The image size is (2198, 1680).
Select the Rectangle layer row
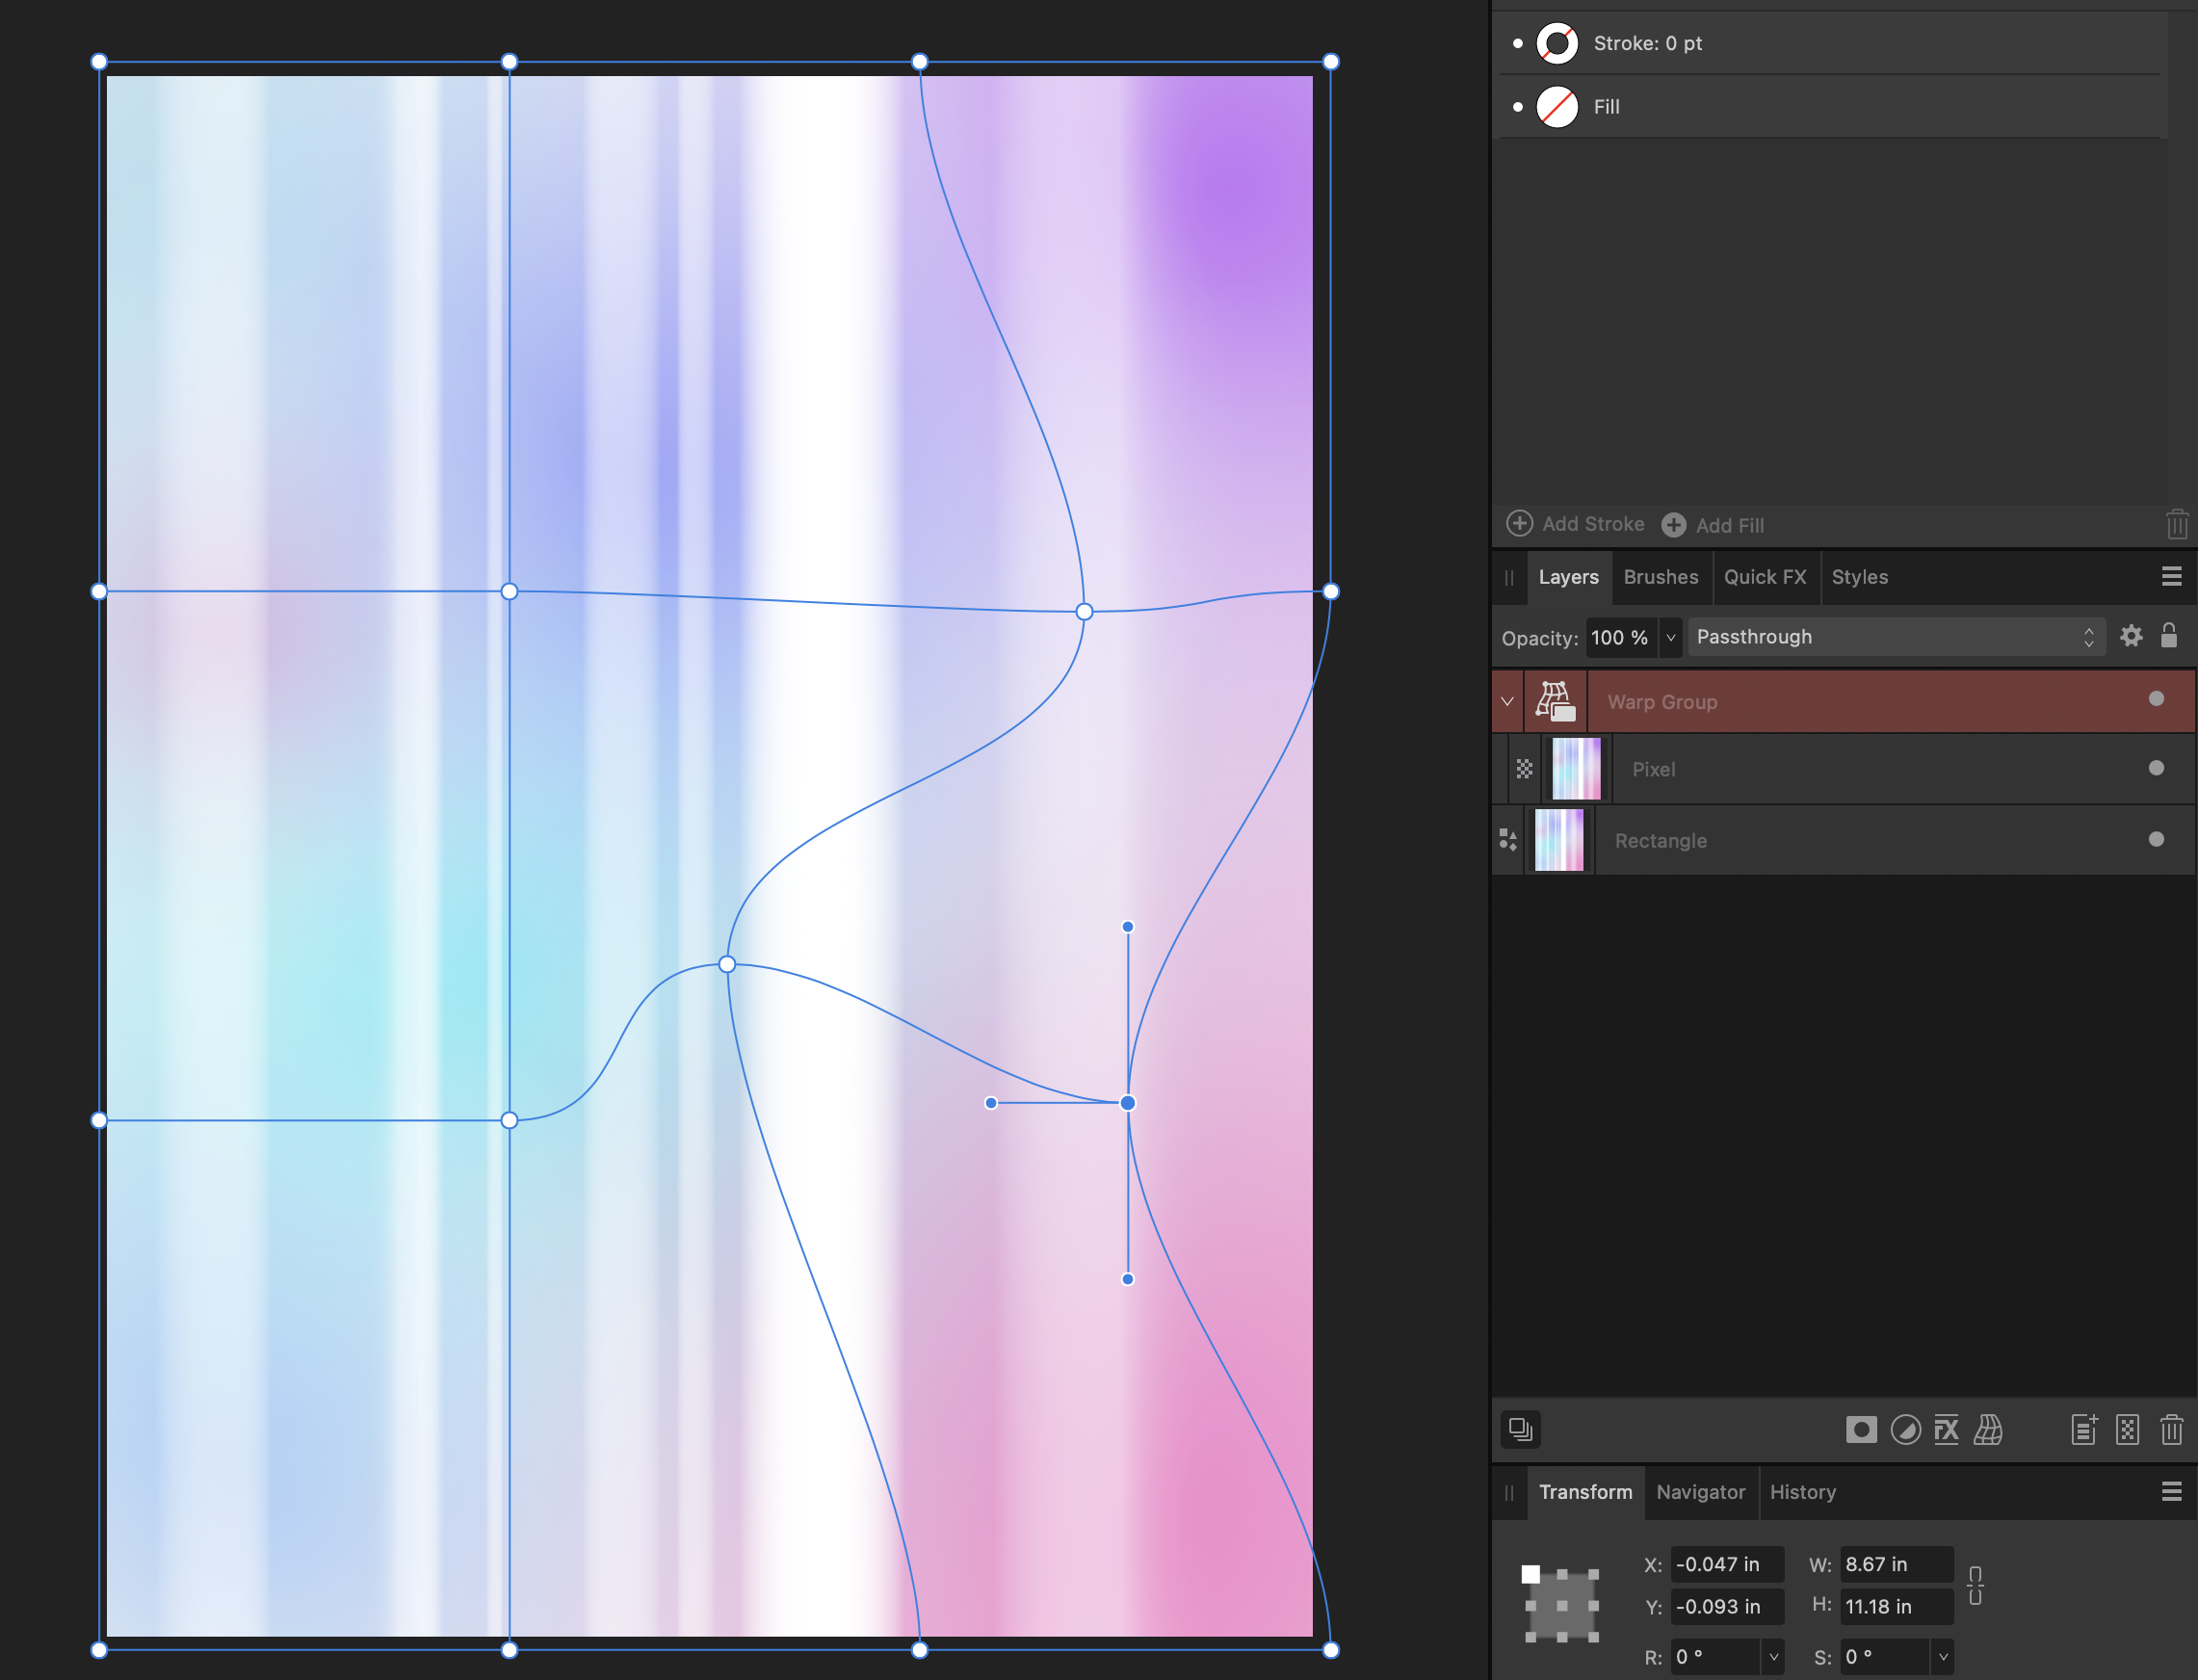point(1843,840)
